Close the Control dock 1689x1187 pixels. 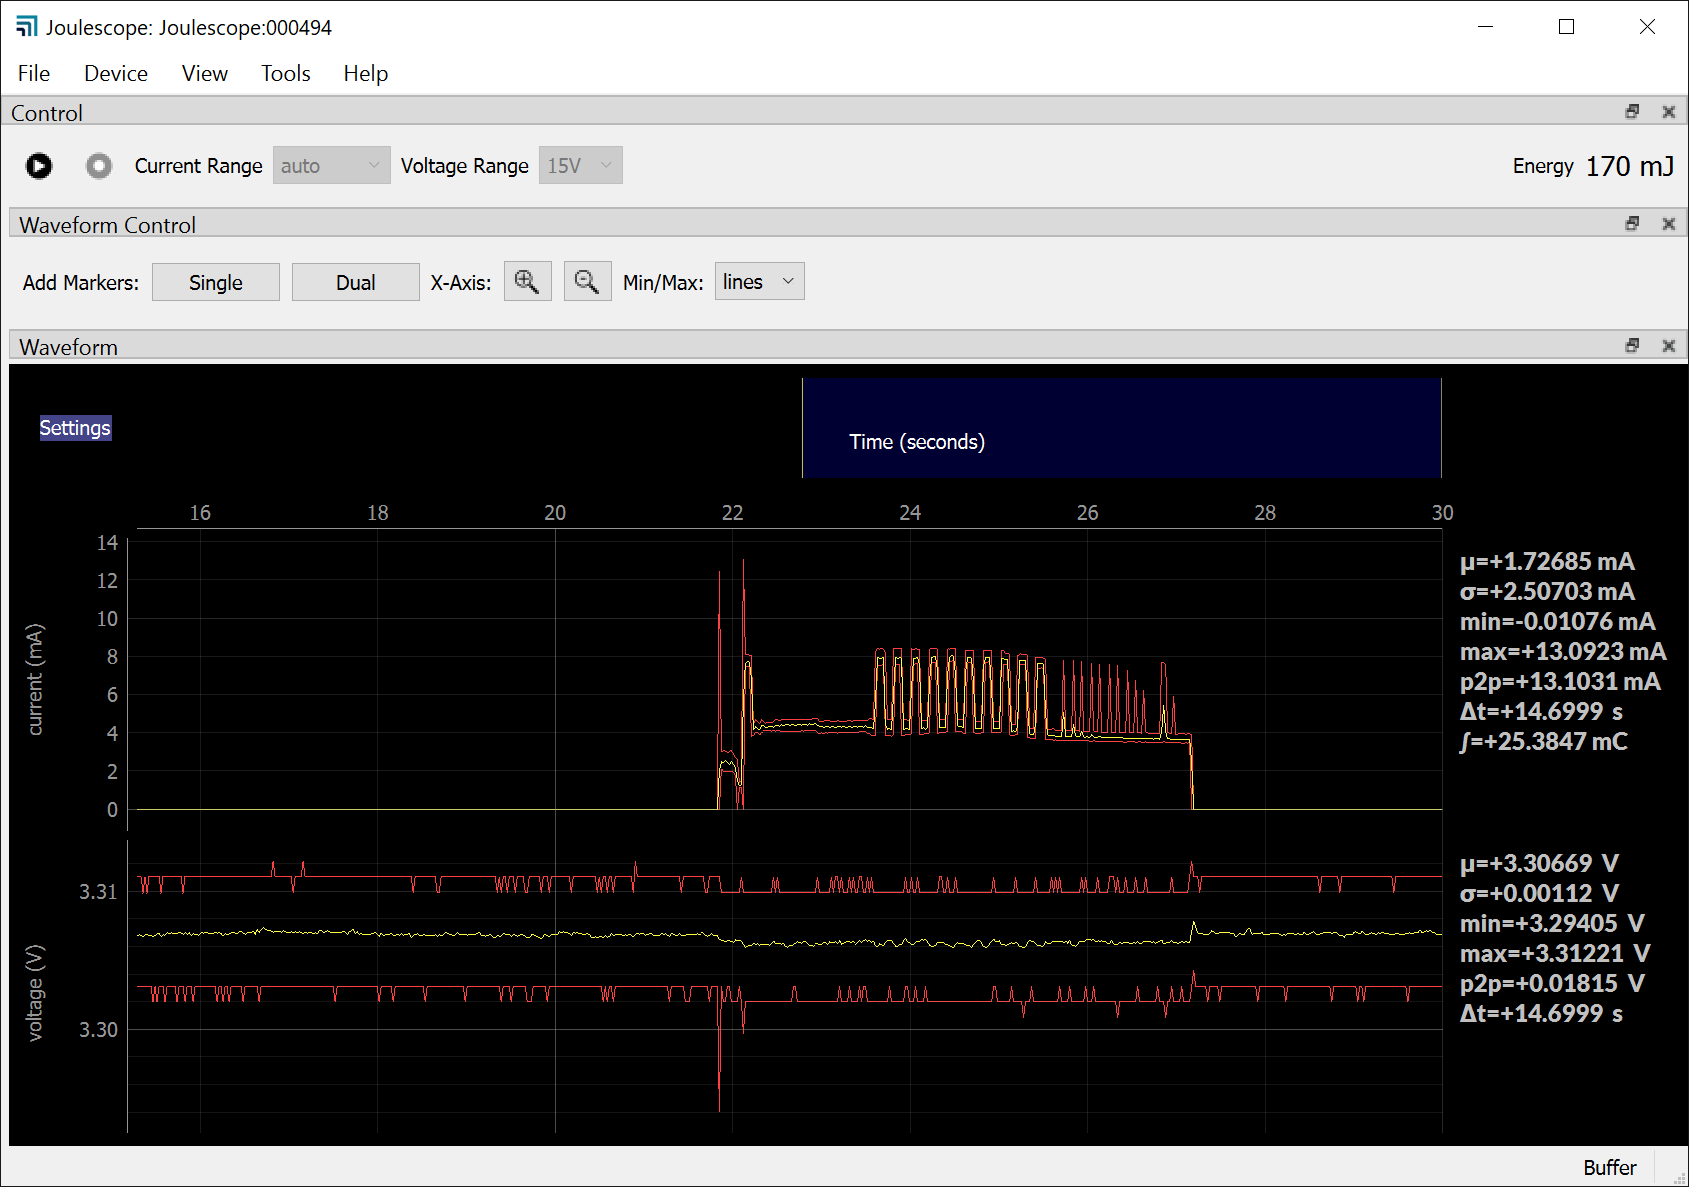point(1668,111)
